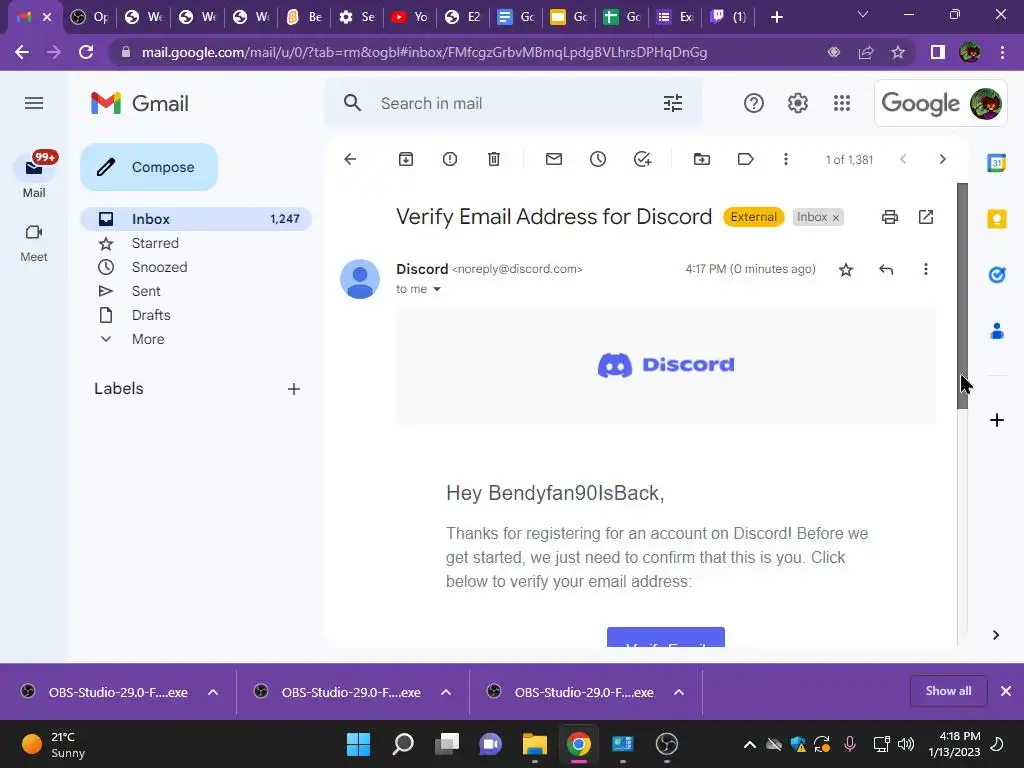Bookmark this tab with star icon
The image size is (1024, 768).
pyautogui.click(x=898, y=52)
